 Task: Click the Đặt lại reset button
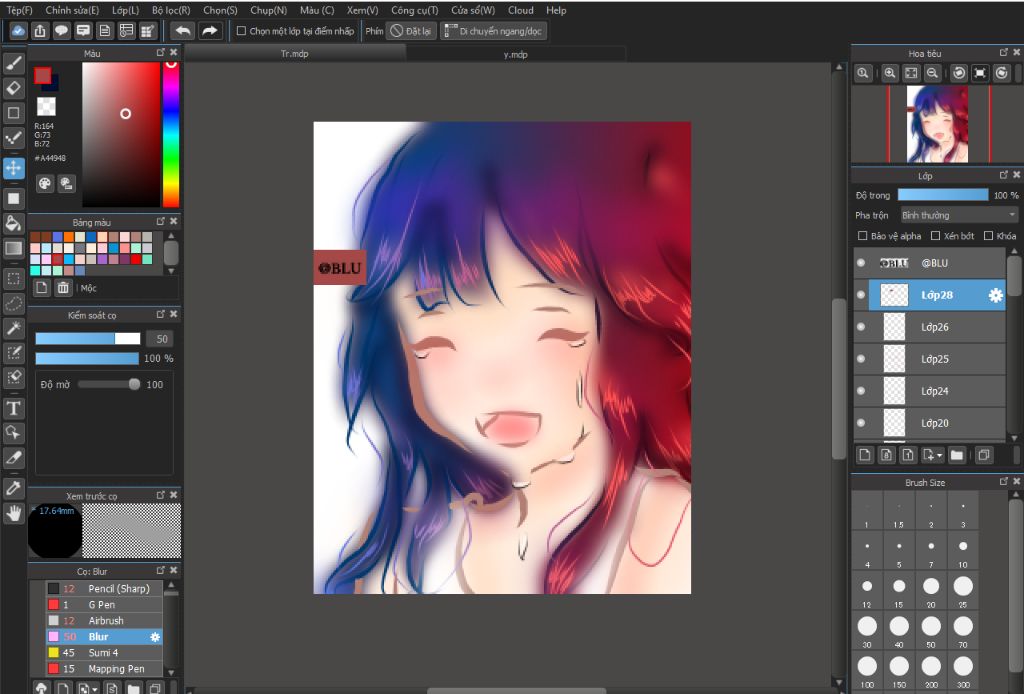coord(411,31)
